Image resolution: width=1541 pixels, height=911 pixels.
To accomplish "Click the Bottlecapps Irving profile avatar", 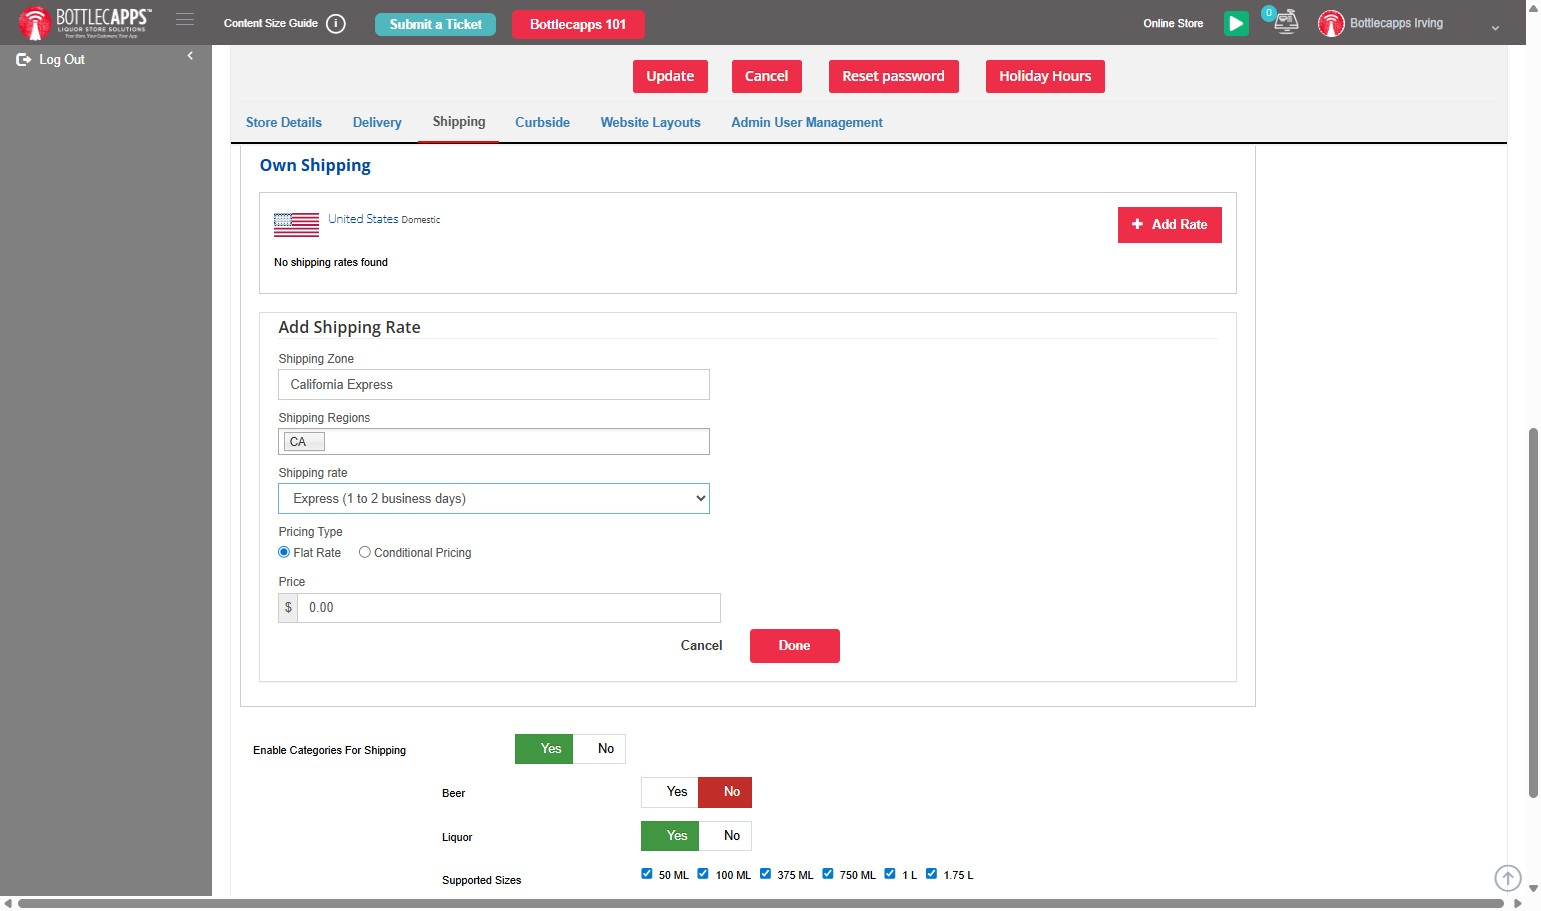I will pos(1331,23).
